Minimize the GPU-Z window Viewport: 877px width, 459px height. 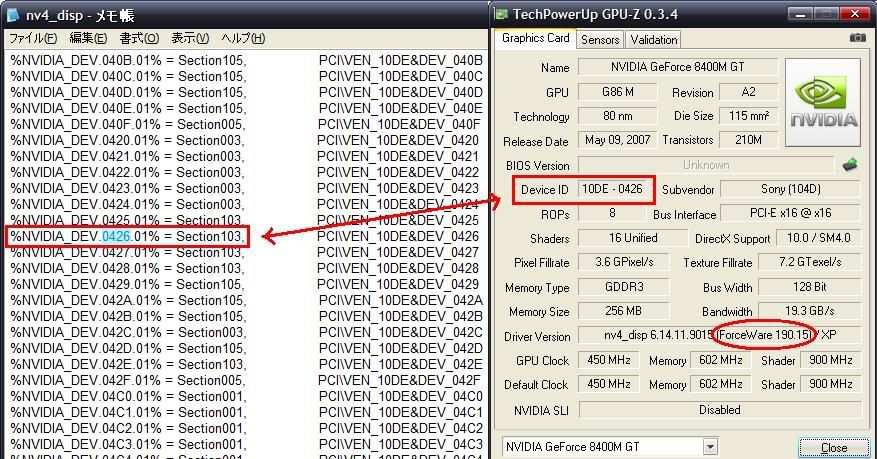[801, 14]
